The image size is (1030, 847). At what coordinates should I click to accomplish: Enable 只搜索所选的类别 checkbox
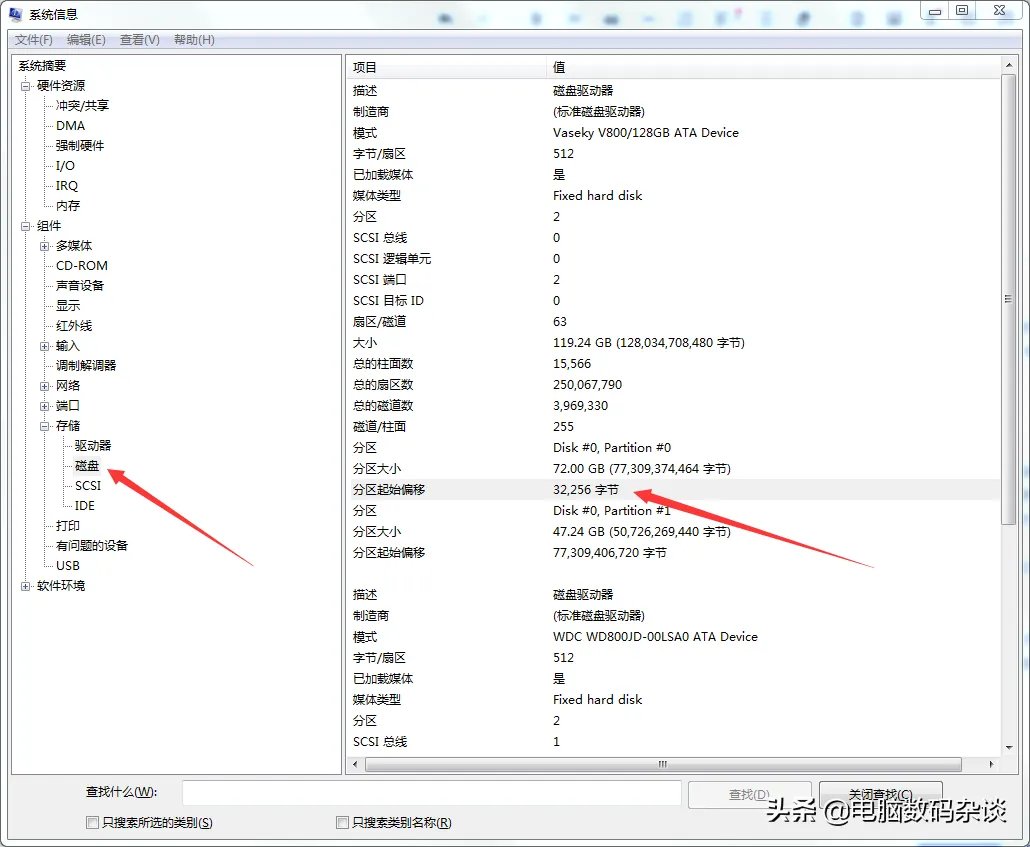tap(92, 822)
